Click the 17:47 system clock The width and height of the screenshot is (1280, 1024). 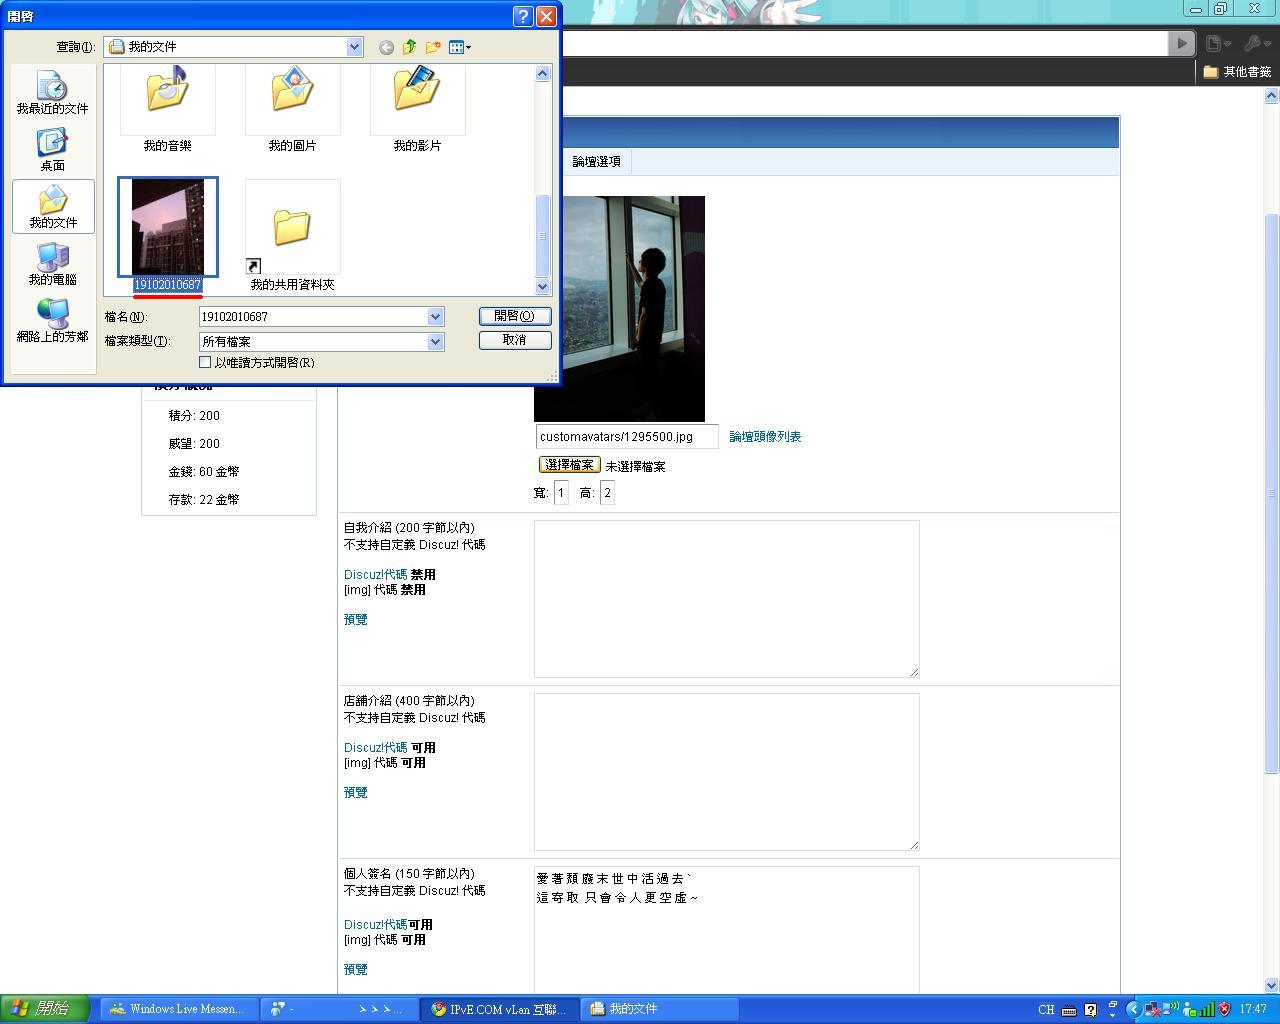point(1253,1010)
